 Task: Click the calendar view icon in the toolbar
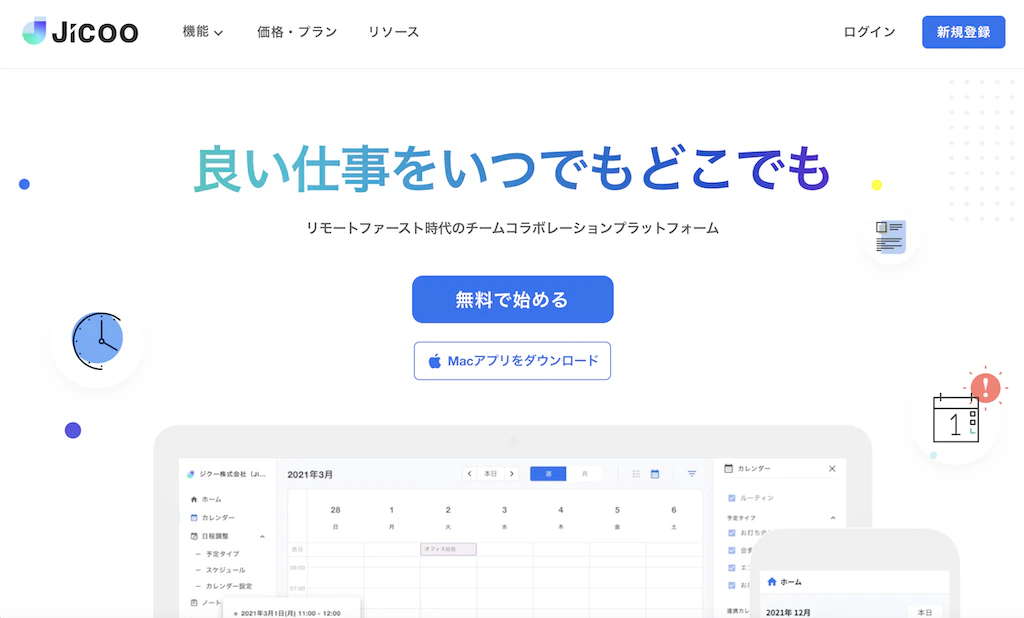pos(656,473)
